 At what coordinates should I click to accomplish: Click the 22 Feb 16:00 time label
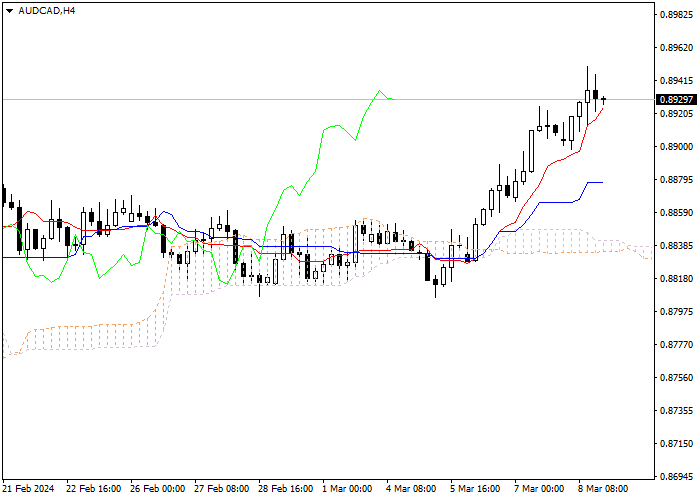pyautogui.click(x=93, y=489)
